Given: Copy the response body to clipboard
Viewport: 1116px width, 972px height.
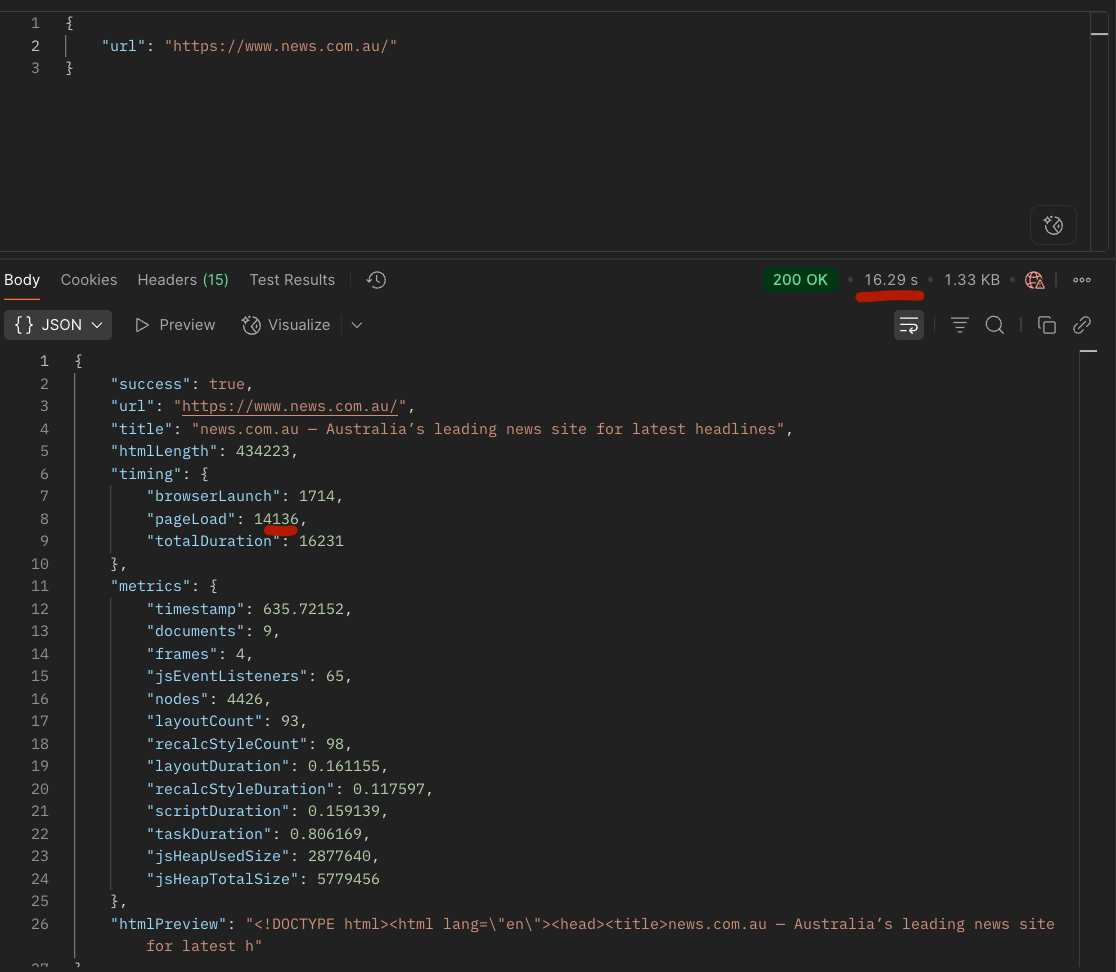Looking at the screenshot, I should pyautogui.click(x=1046, y=325).
